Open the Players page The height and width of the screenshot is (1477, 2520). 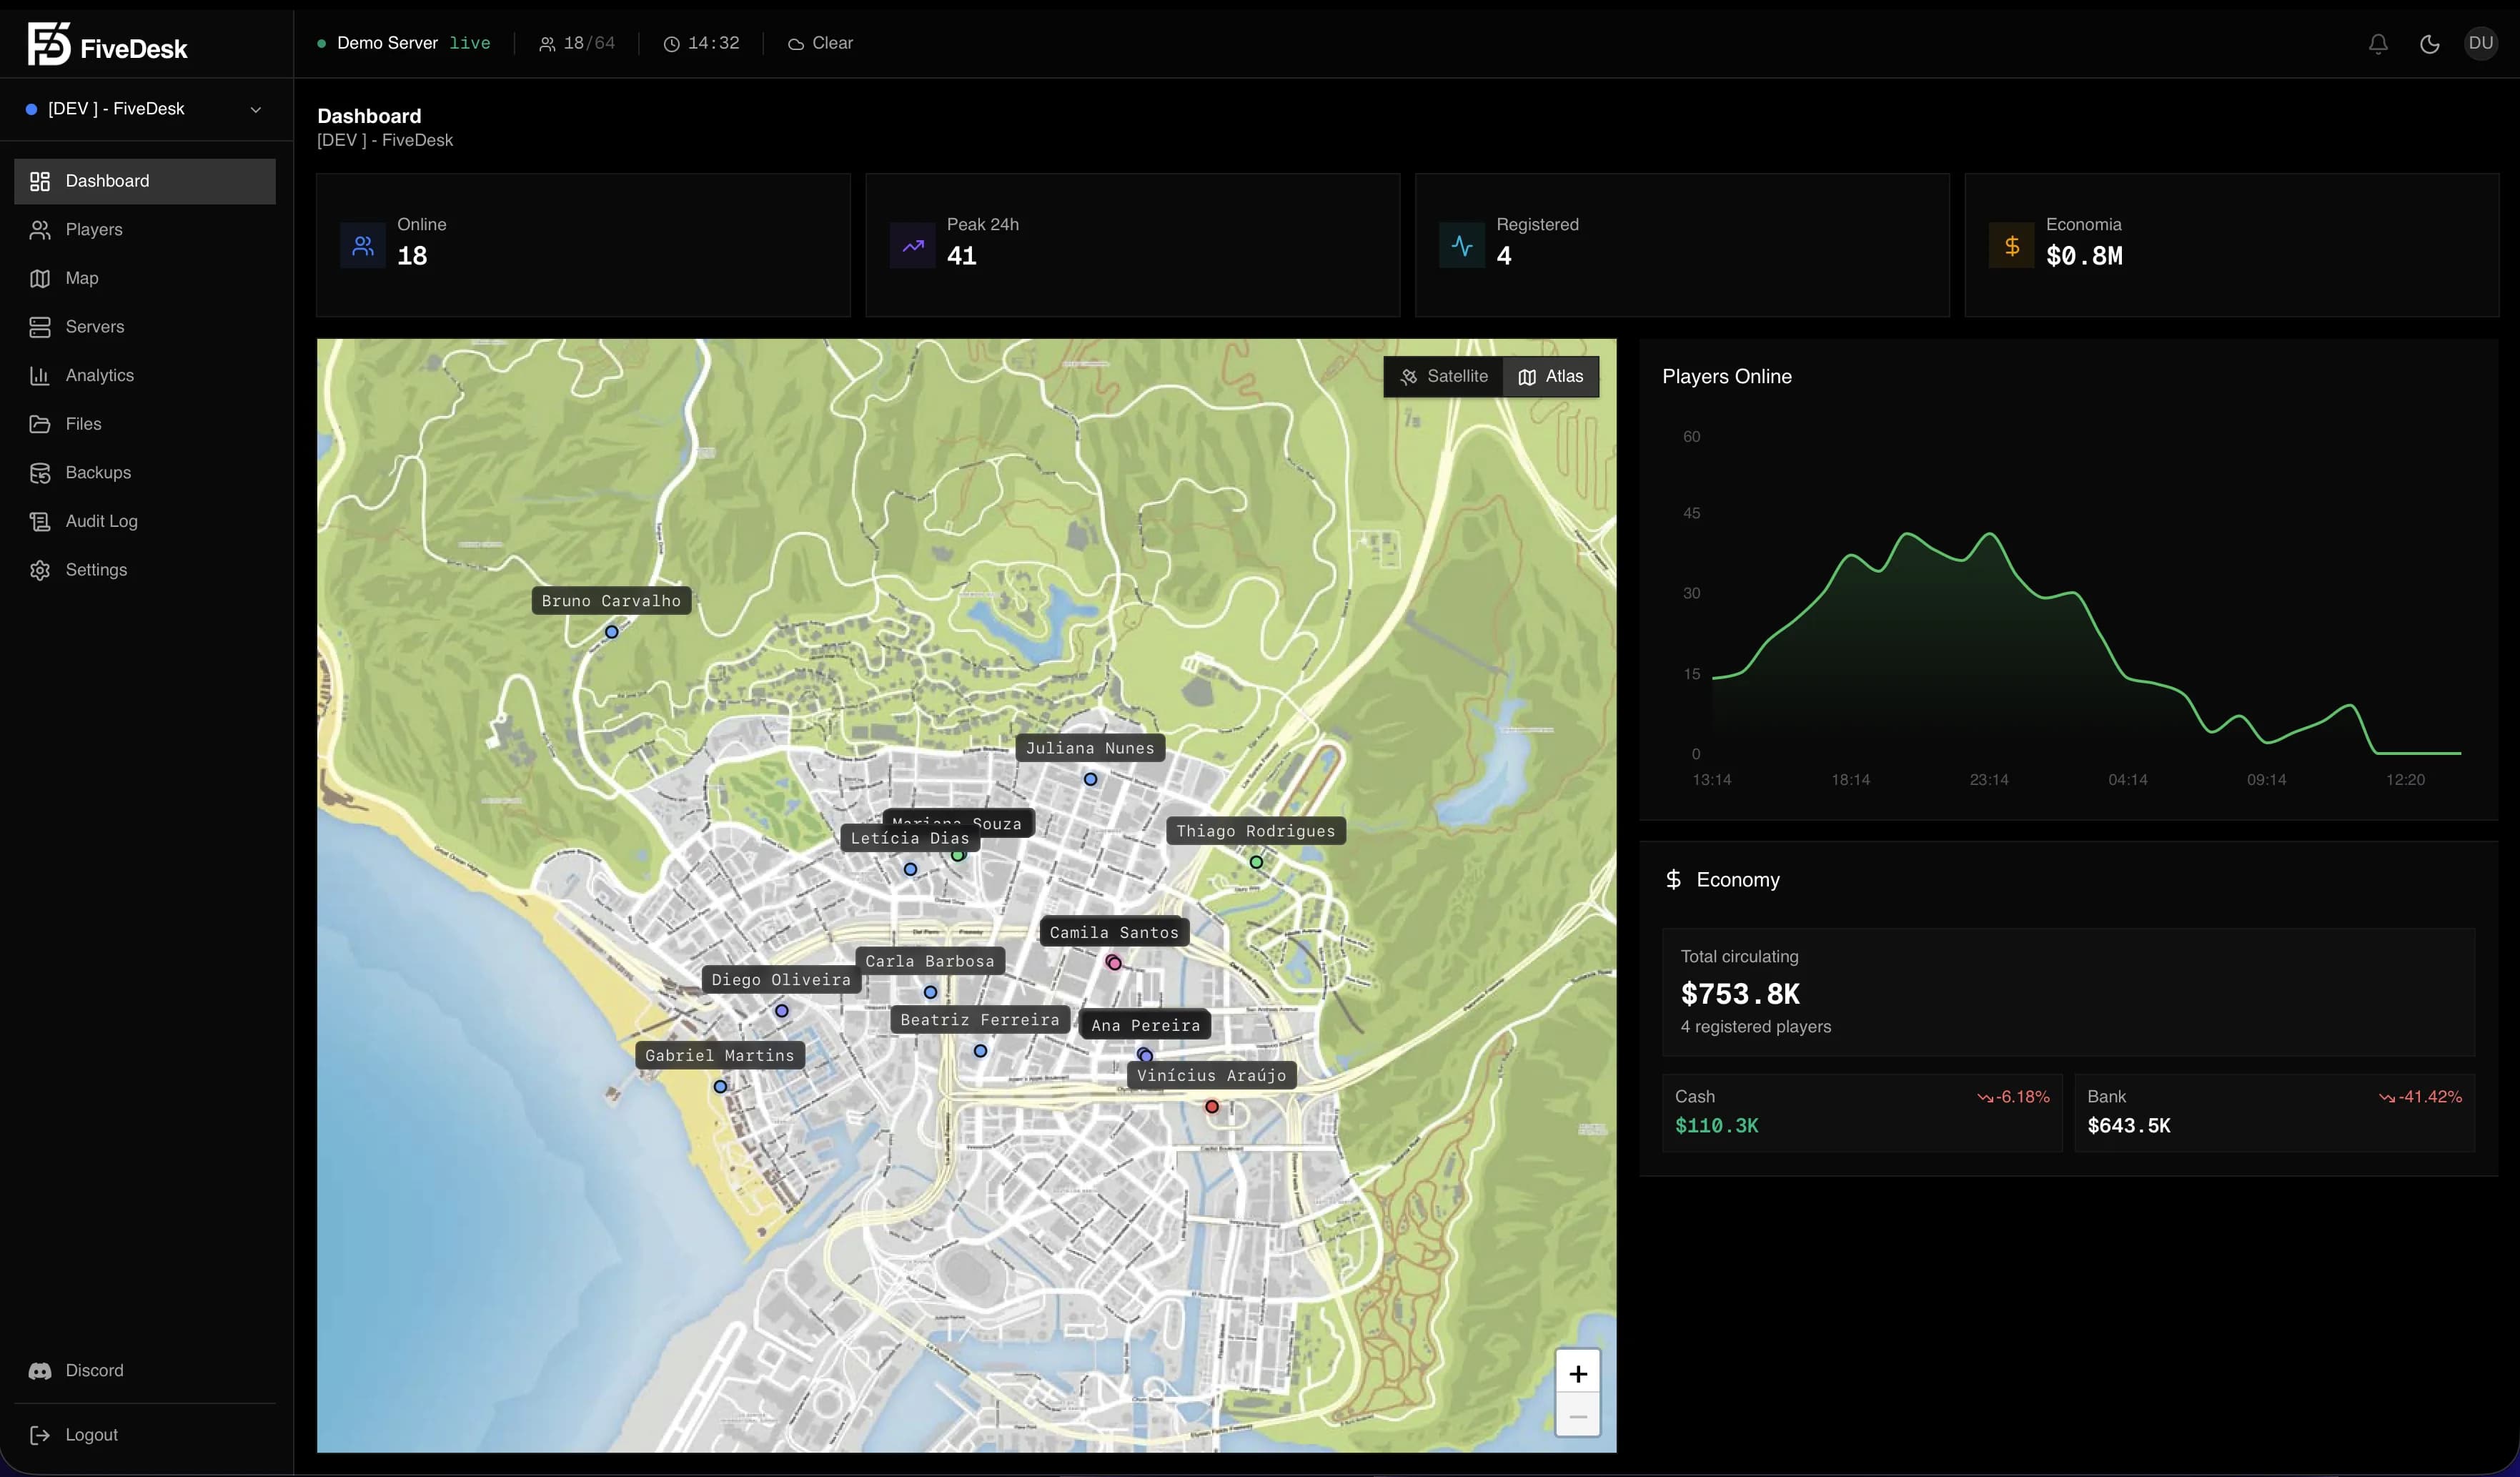point(145,230)
